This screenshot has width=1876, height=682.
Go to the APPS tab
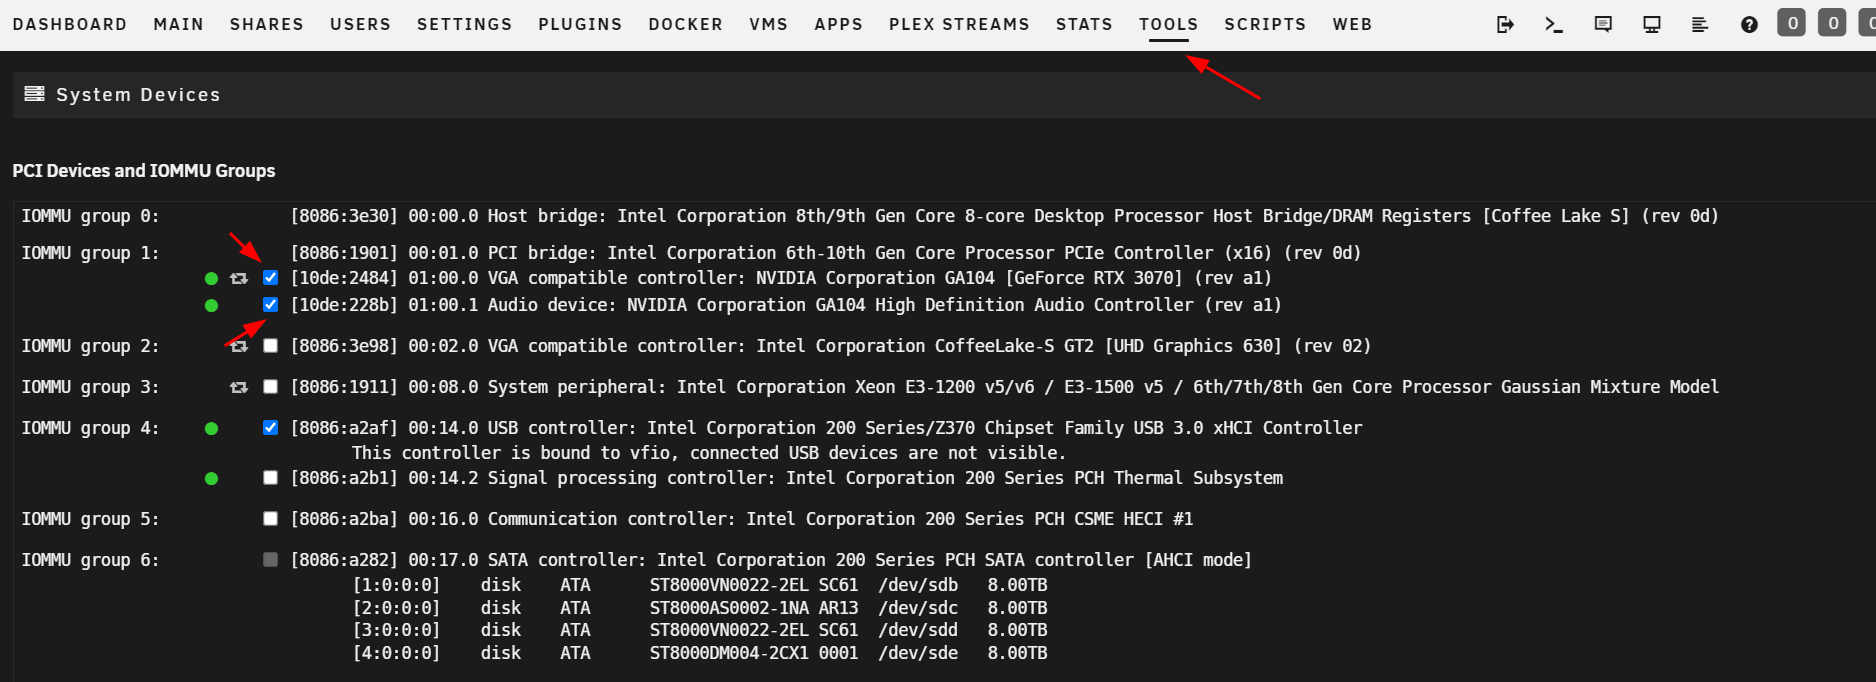point(839,24)
